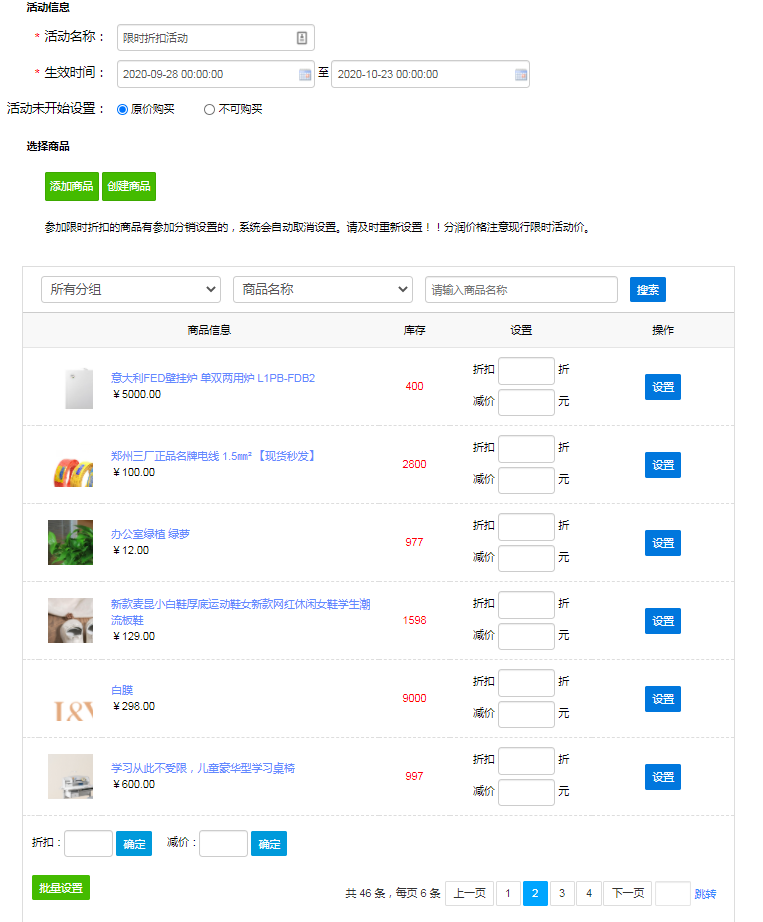Image resolution: width=763 pixels, height=922 pixels.
Task: Focus 减价 field for 办公室绿植 绿萝
Action: click(x=526, y=559)
